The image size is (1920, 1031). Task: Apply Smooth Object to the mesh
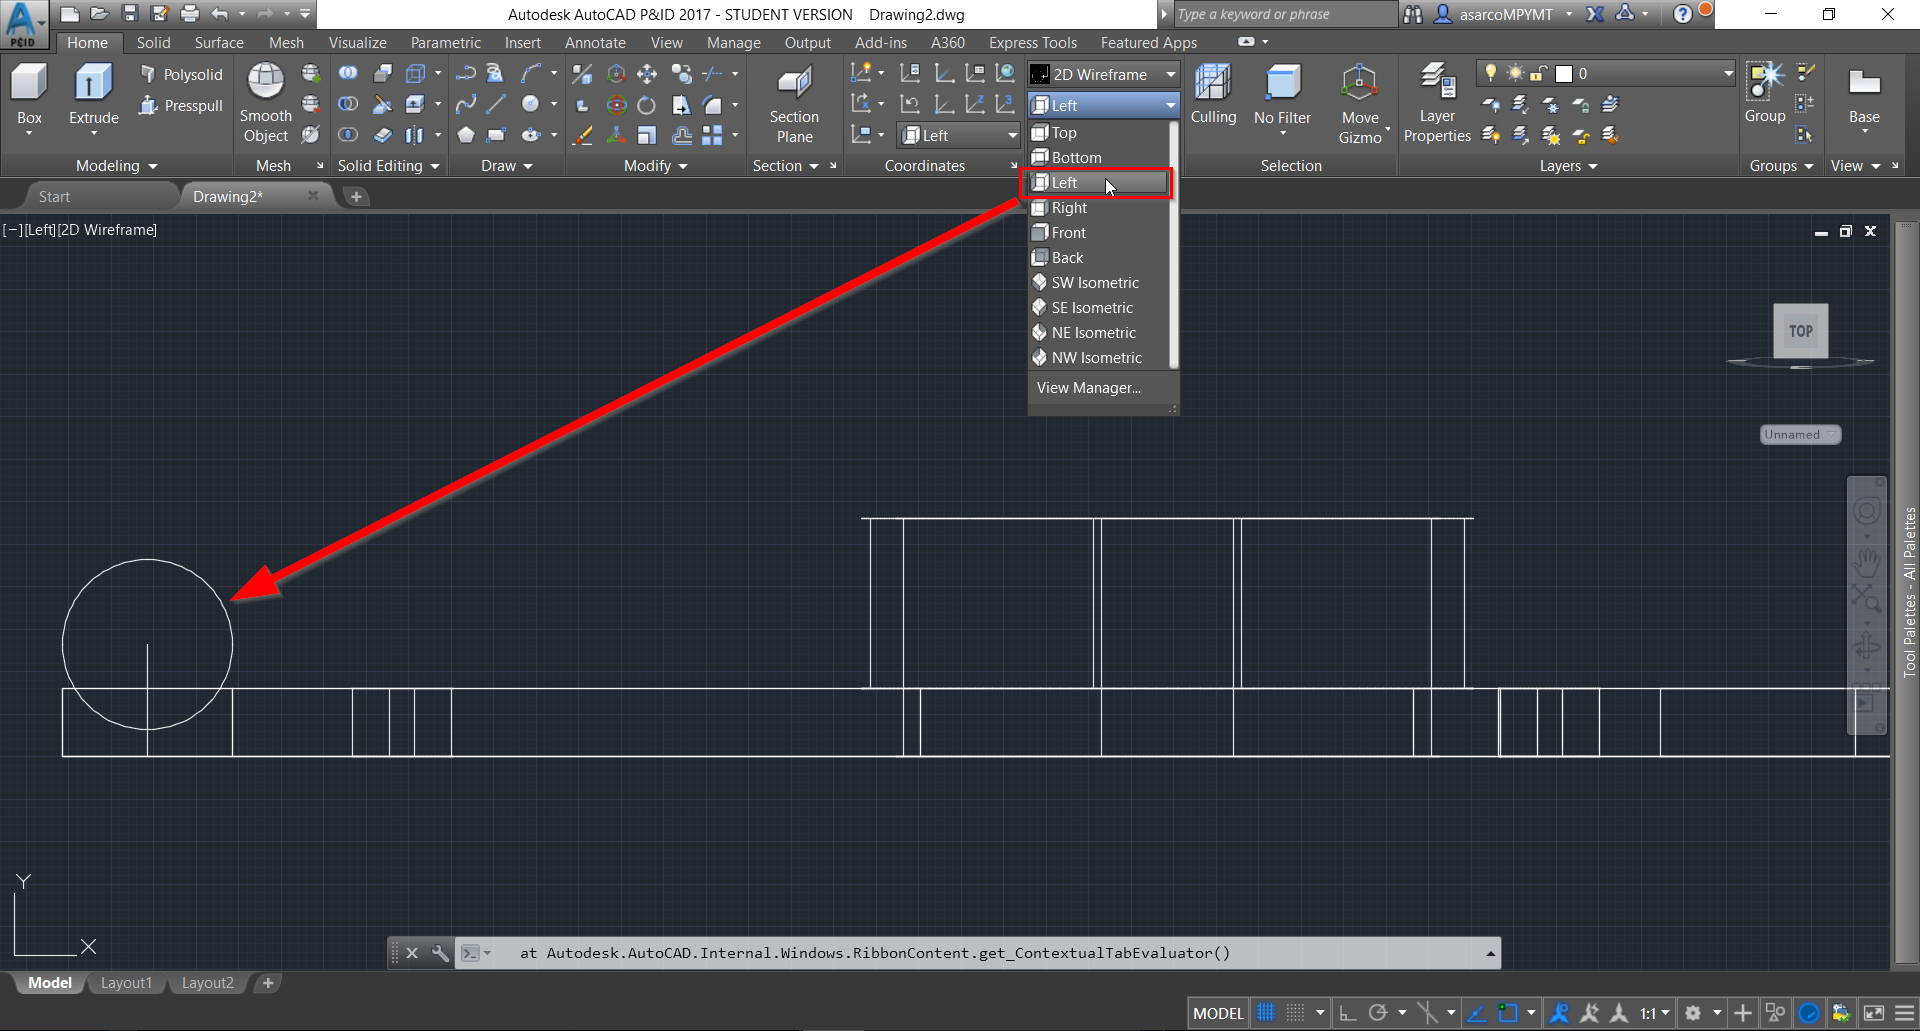point(266,103)
